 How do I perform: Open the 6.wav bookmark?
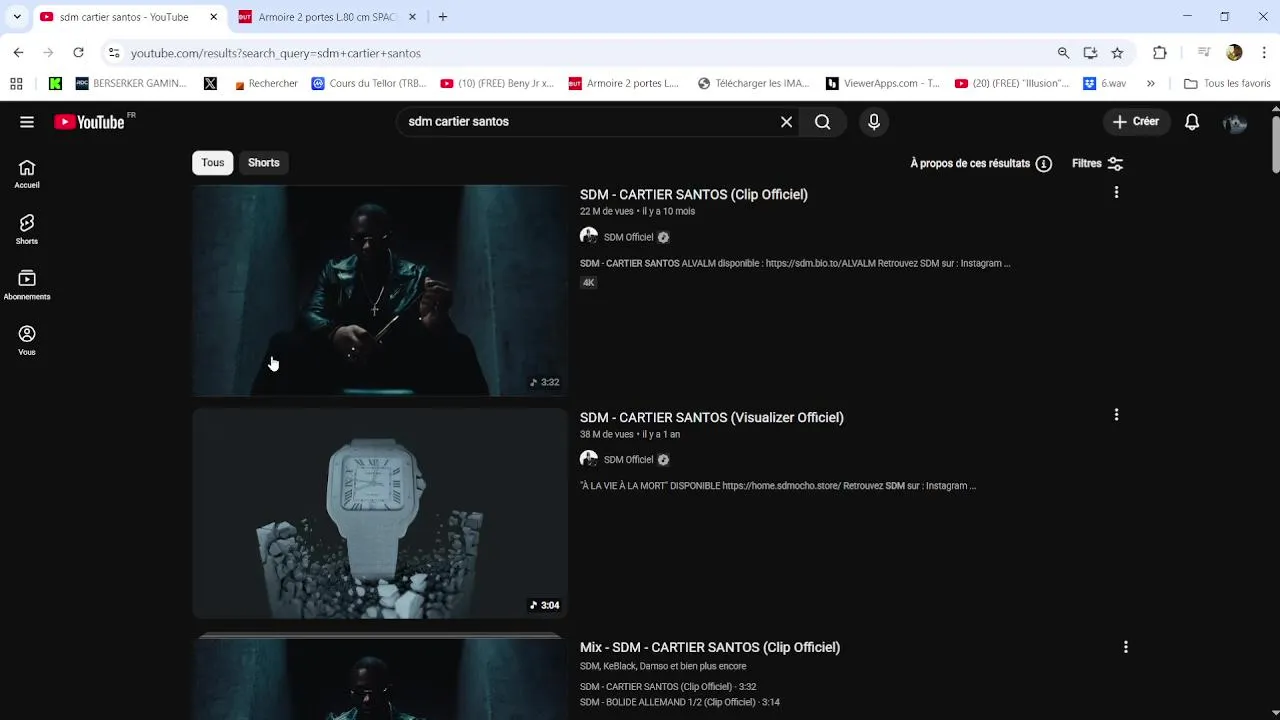[x=1105, y=84]
